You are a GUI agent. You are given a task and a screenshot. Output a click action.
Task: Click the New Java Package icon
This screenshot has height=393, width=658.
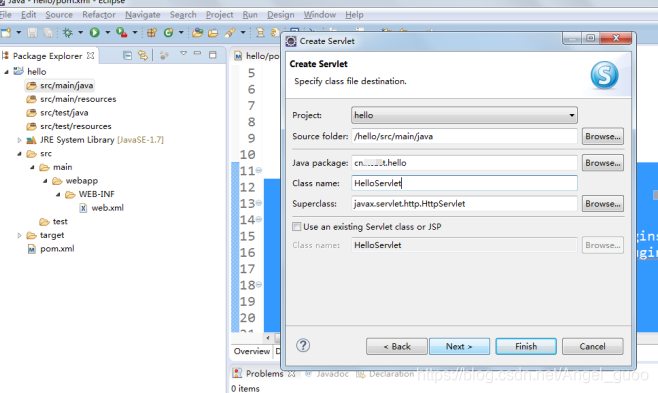(152, 32)
